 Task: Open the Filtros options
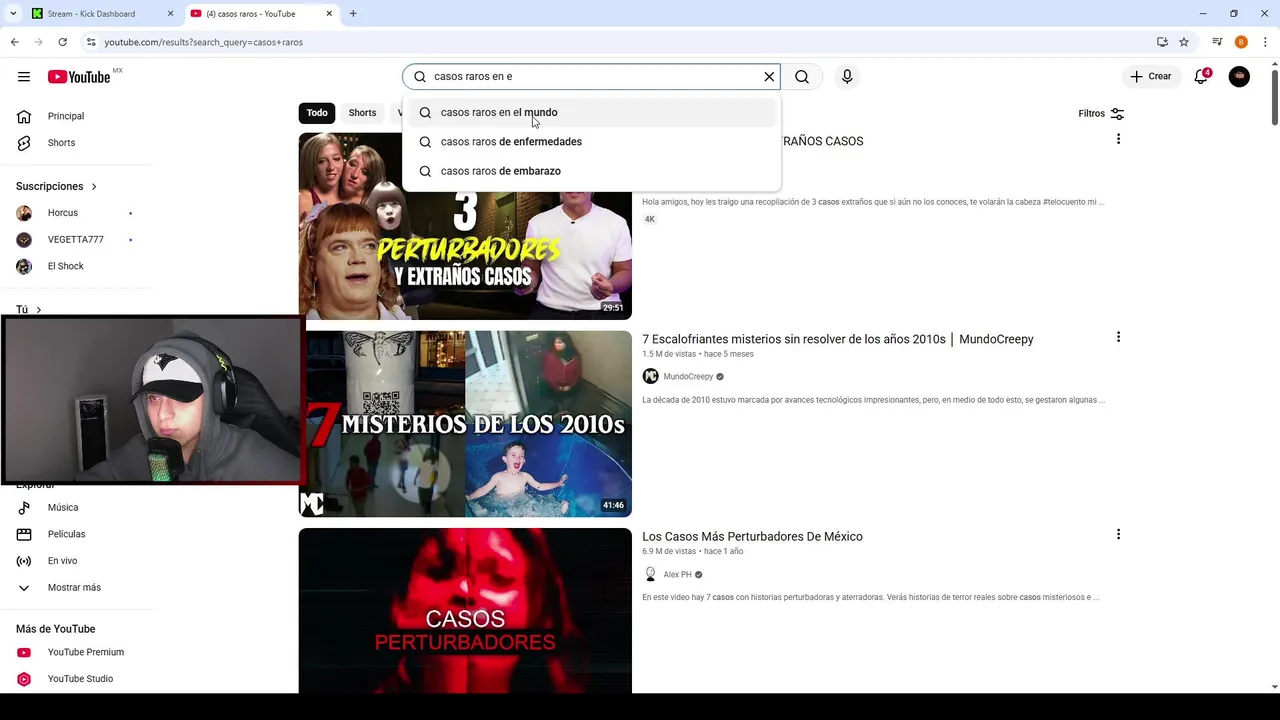[1101, 114]
